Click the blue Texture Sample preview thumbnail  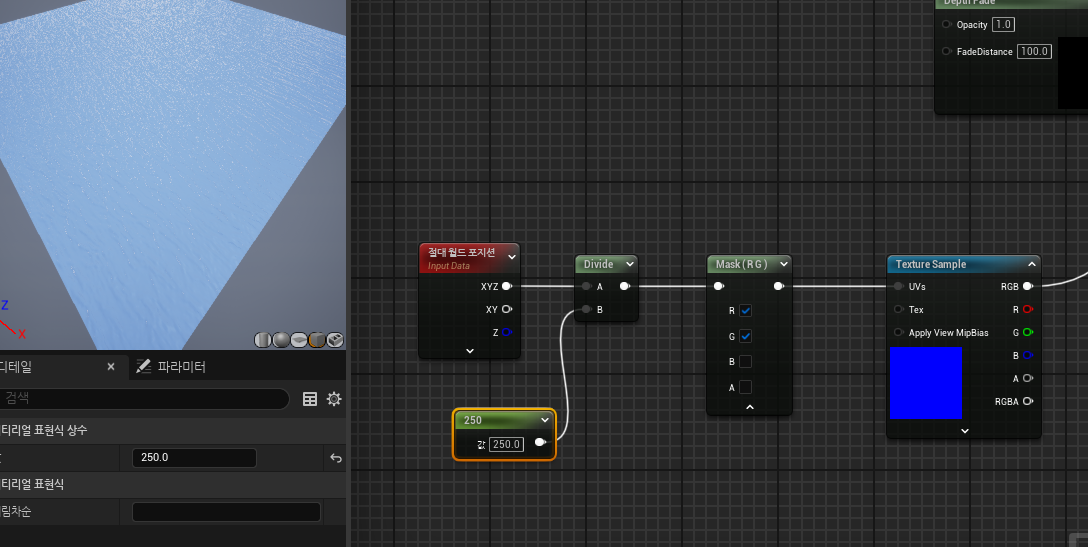click(x=926, y=382)
